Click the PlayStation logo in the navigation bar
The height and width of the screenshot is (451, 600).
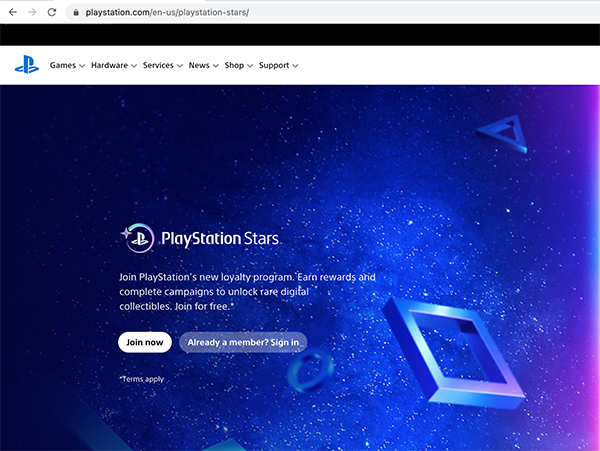(27, 64)
